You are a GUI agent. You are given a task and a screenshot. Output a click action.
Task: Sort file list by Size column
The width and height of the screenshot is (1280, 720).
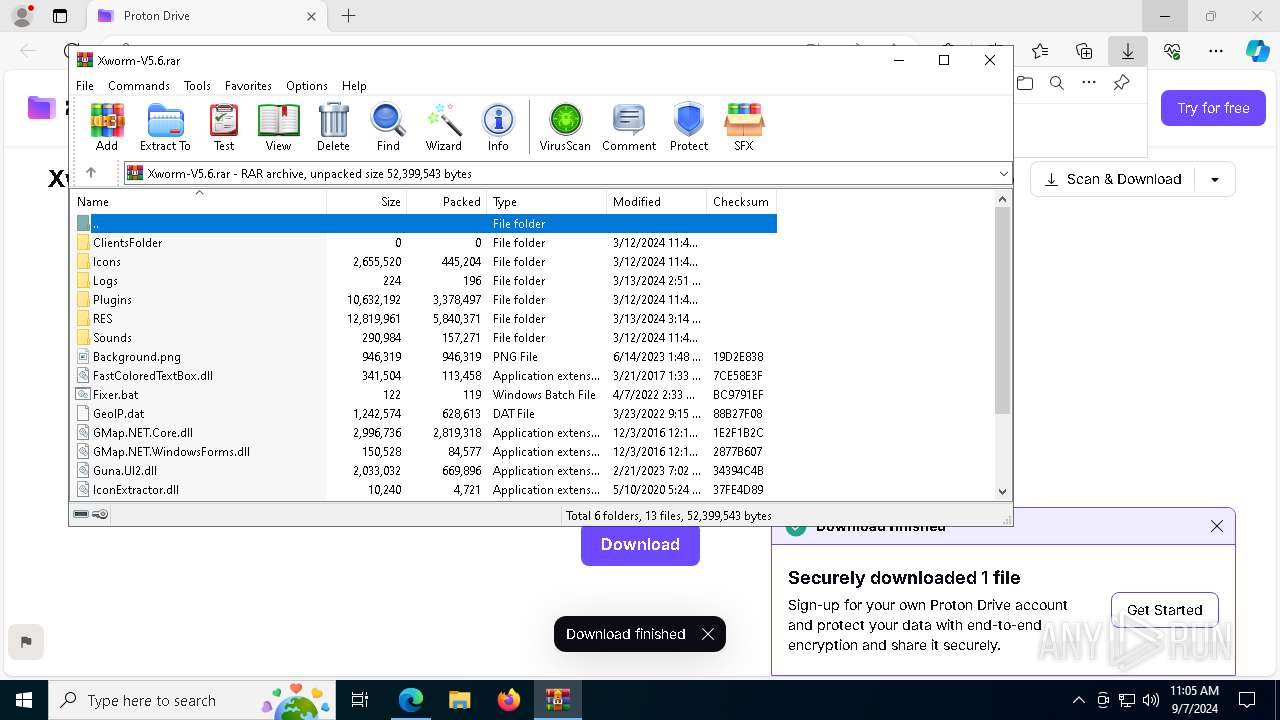(x=367, y=202)
